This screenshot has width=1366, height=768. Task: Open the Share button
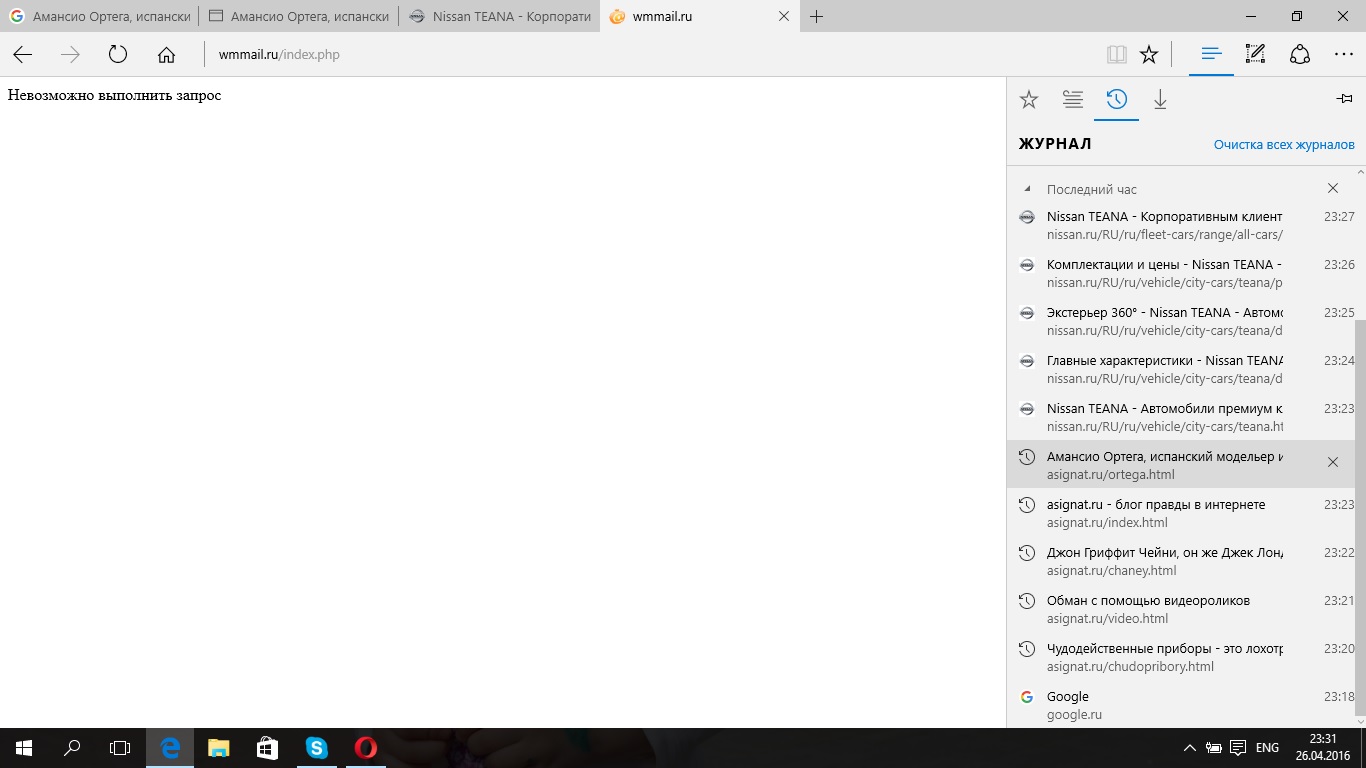point(1300,55)
